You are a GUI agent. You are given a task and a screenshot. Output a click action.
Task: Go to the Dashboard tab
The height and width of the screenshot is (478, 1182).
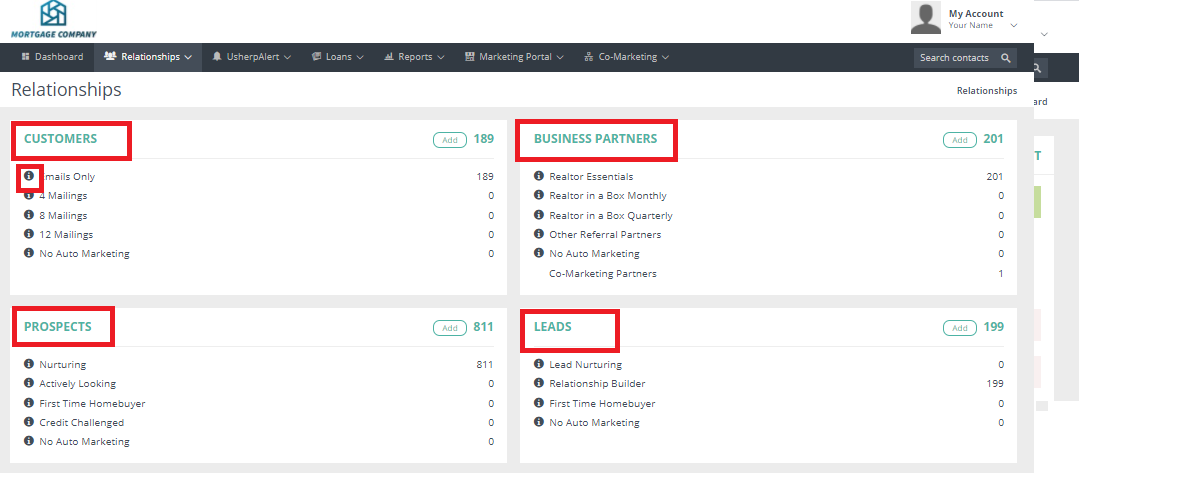(52, 57)
